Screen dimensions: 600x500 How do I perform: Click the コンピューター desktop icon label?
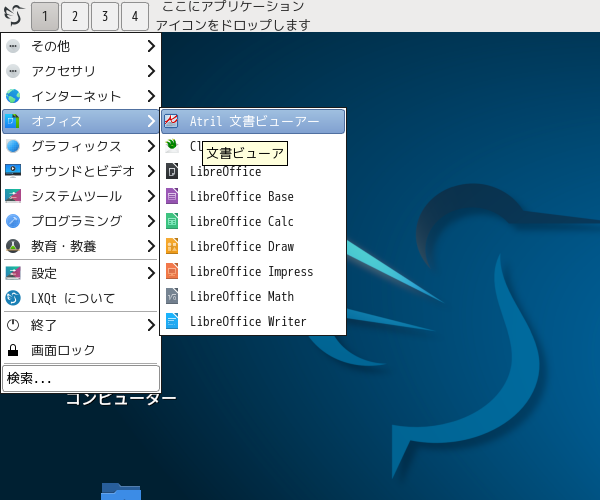(121, 399)
